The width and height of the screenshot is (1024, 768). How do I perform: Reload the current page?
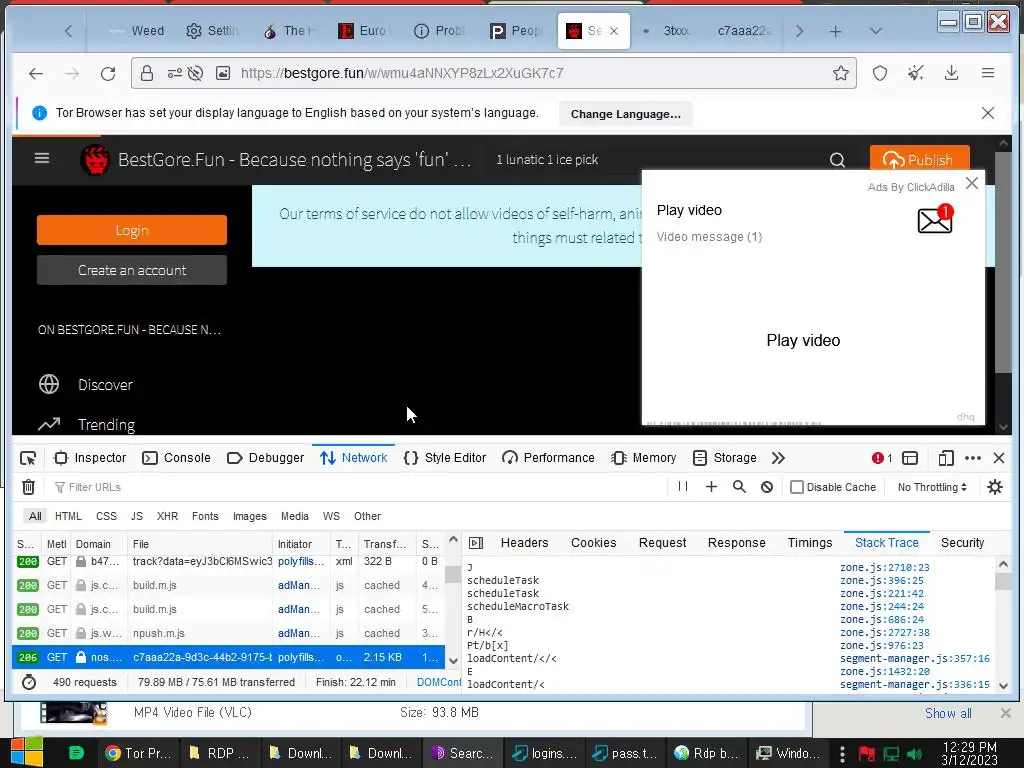click(108, 73)
